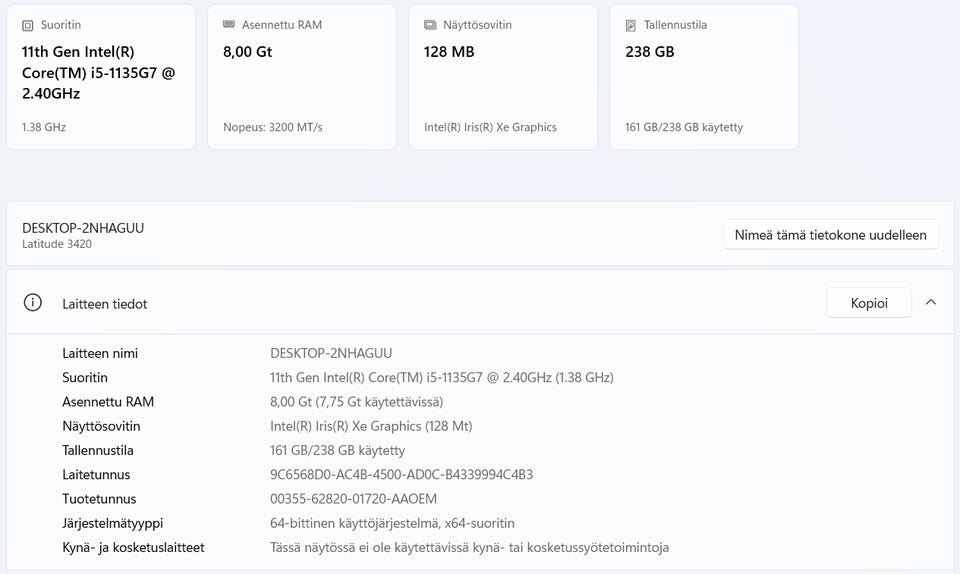This screenshot has width=960, height=574.
Task: Click the display adapter icon beside Näyttösovitin
Action: (430, 25)
